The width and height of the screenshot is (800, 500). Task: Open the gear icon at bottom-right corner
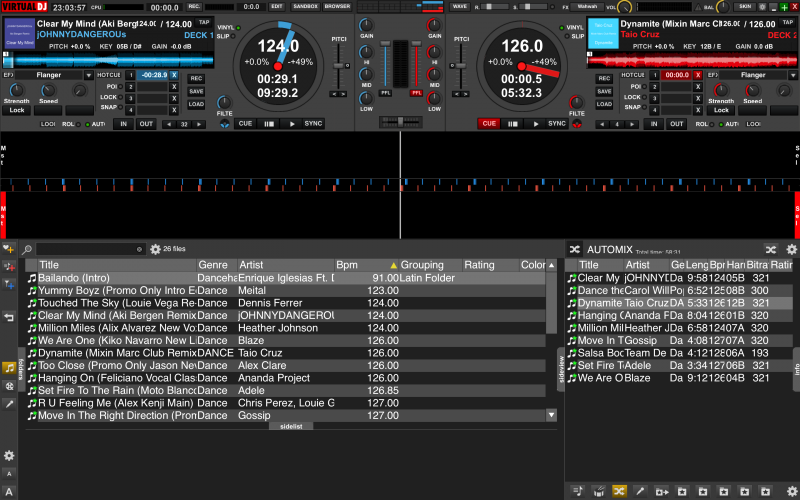coord(791,491)
